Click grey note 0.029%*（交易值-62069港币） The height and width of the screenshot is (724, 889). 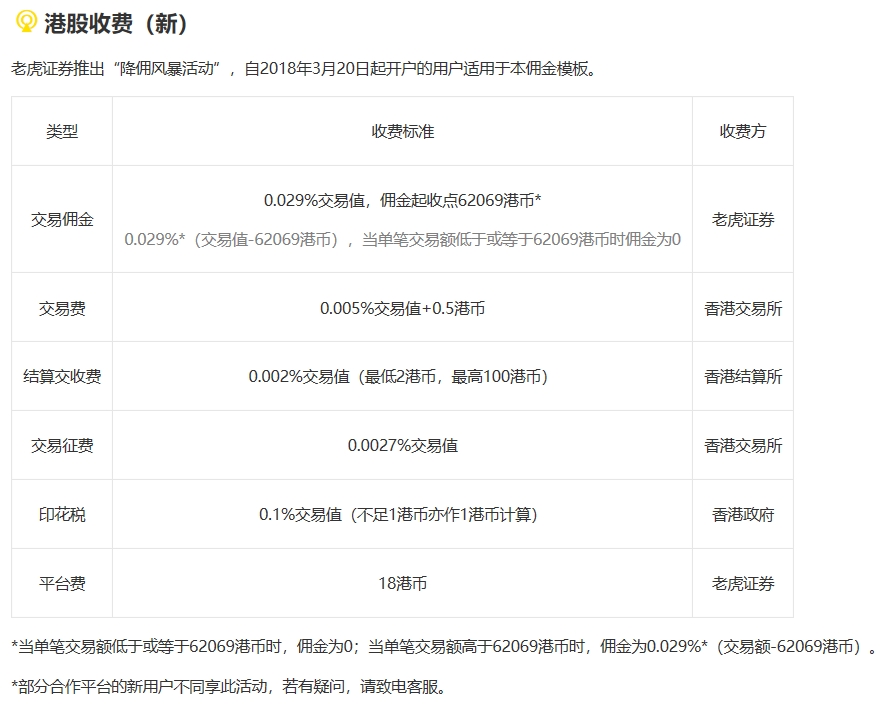[403, 239]
